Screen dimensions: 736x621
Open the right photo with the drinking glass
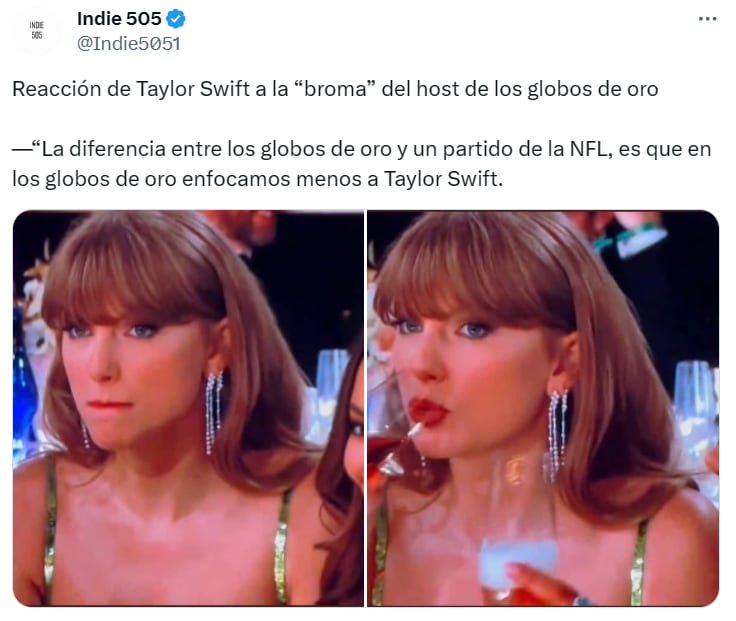[543, 408]
